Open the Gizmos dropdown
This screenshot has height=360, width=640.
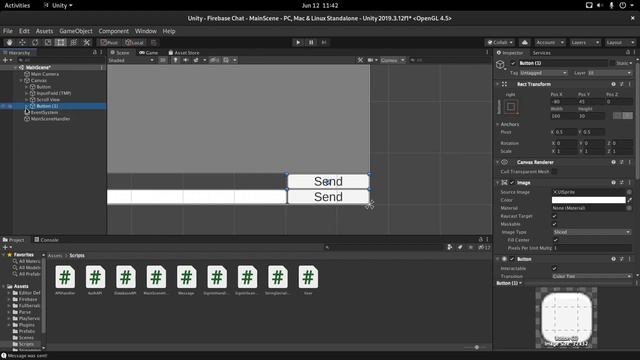(x=393, y=60)
